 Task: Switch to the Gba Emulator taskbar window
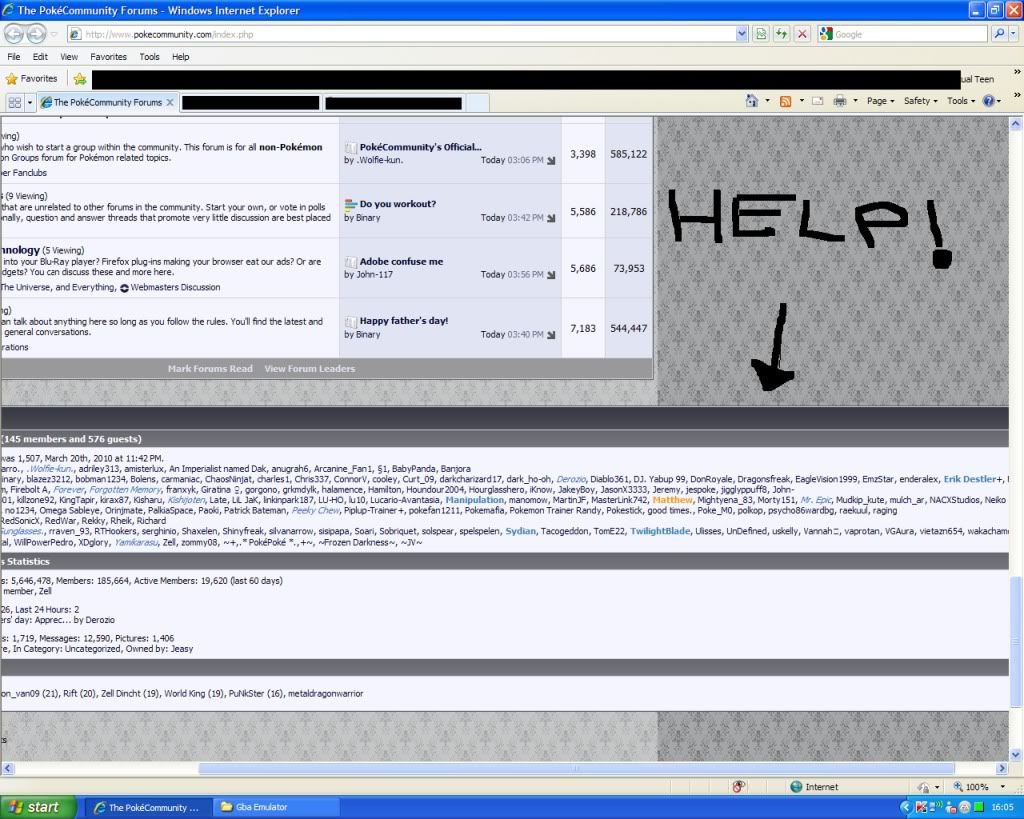click(x=276, y=807)
